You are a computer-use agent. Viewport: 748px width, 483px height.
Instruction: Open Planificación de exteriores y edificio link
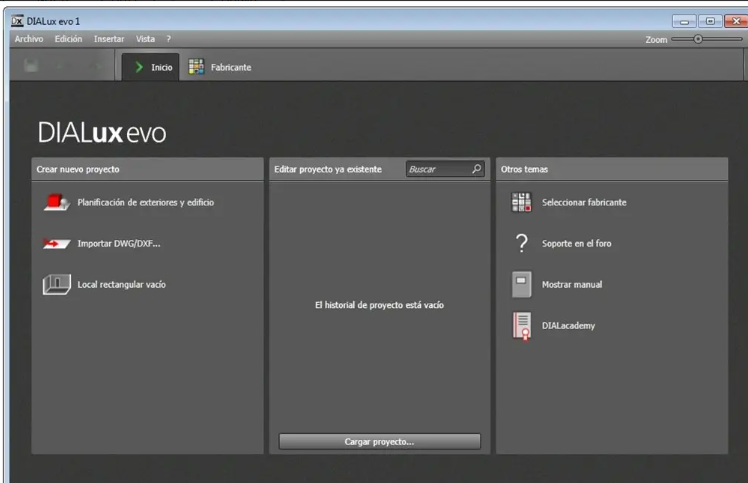click(145, 202)
